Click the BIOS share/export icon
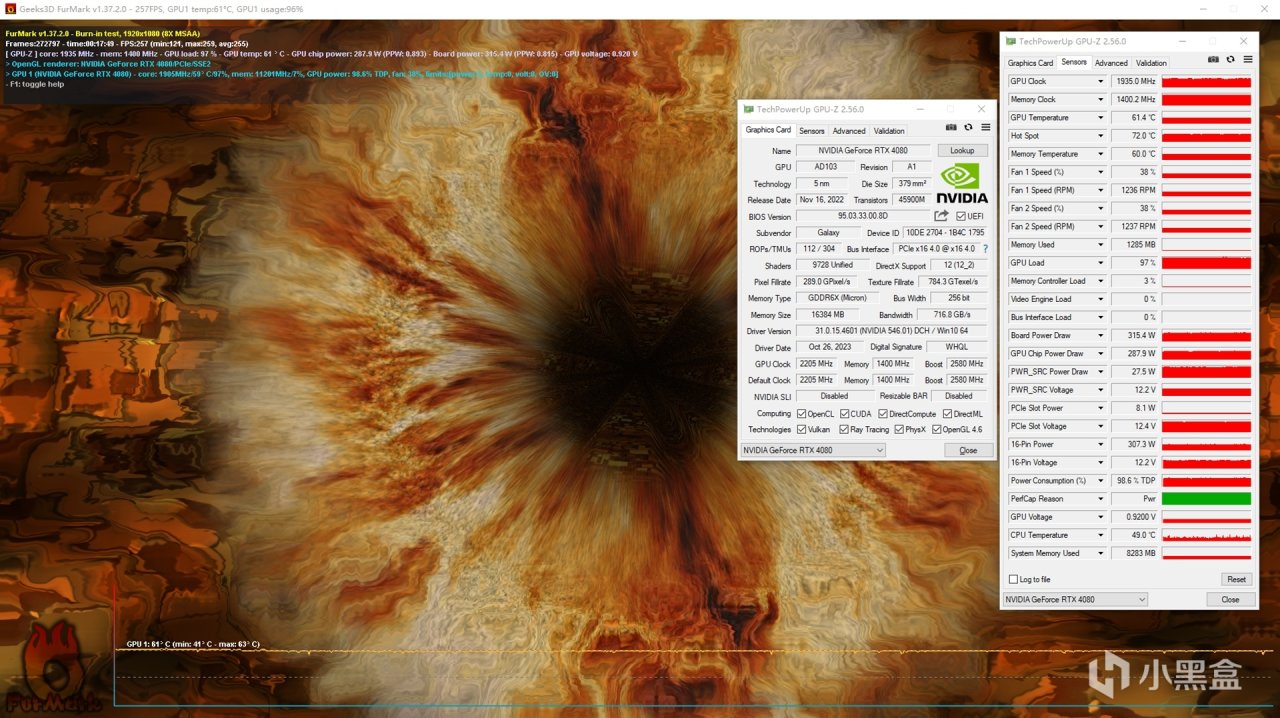The width and height of the screenshot is (1280, 718). 941,216
